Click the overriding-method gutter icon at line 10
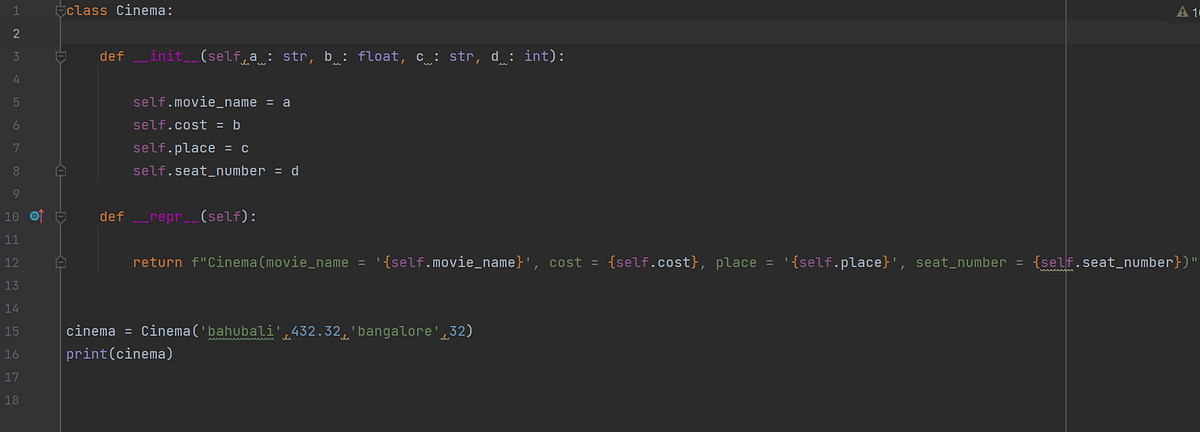The height and width of the screenshot is (432, 1200). 37,215
